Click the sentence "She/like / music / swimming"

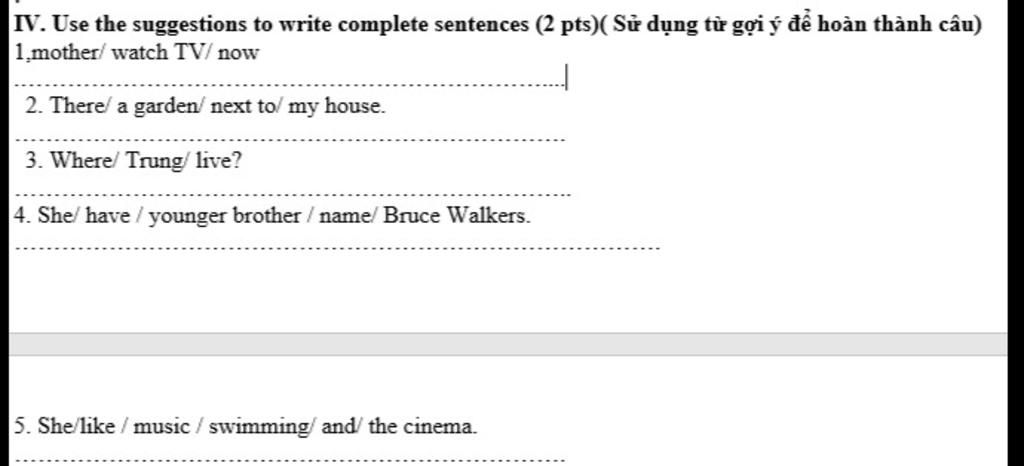245,427
